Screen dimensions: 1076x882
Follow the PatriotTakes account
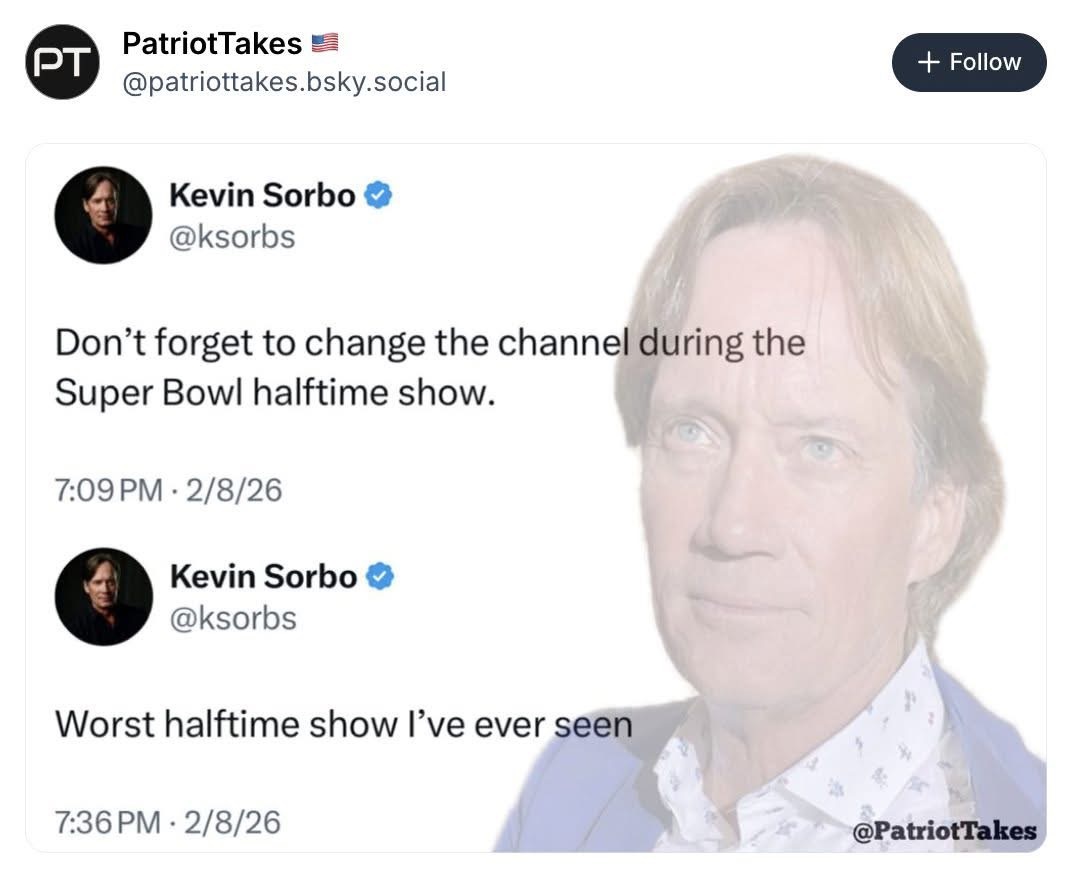[x=968, y=62]
